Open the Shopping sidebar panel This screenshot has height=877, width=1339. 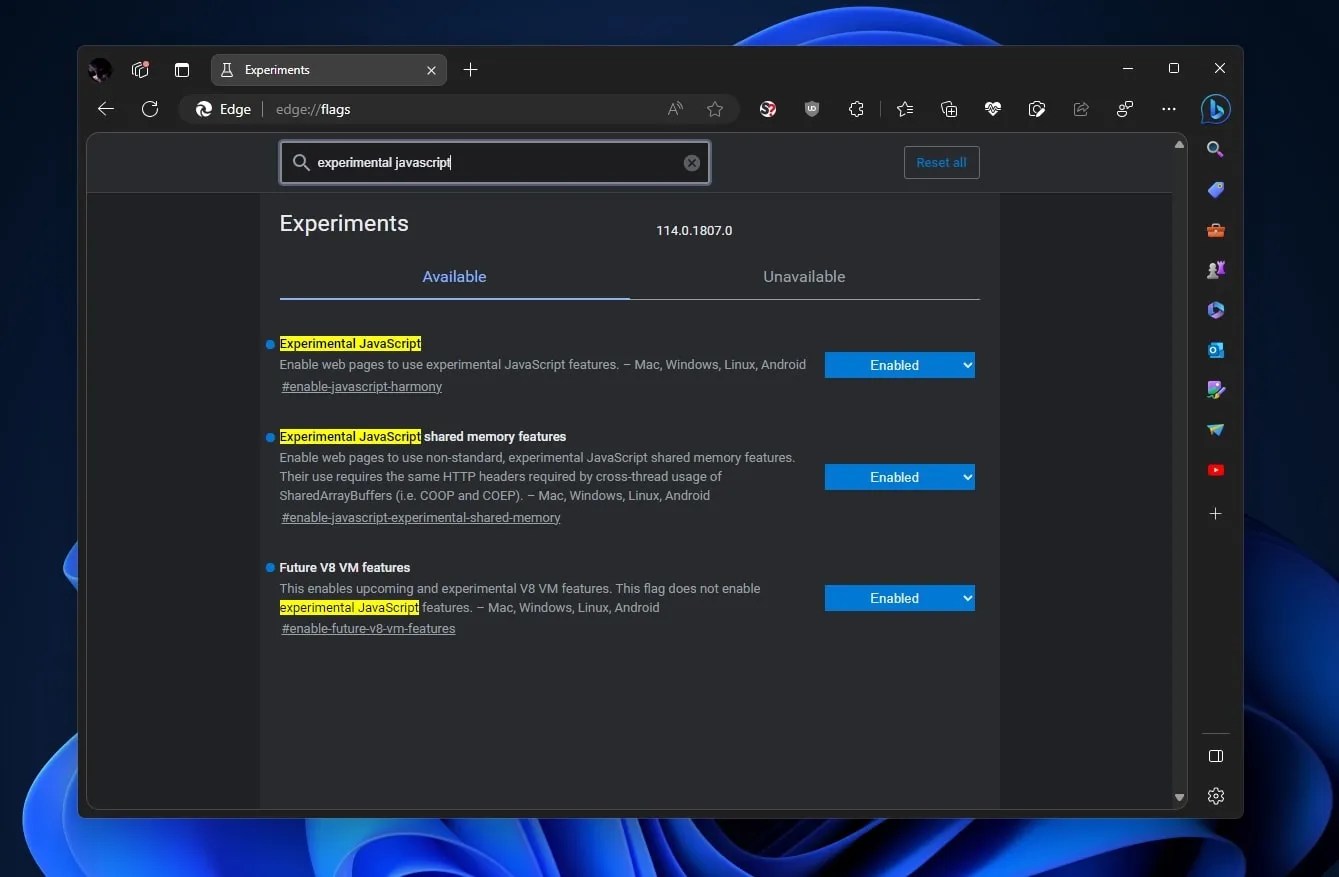pos(1216,190)
